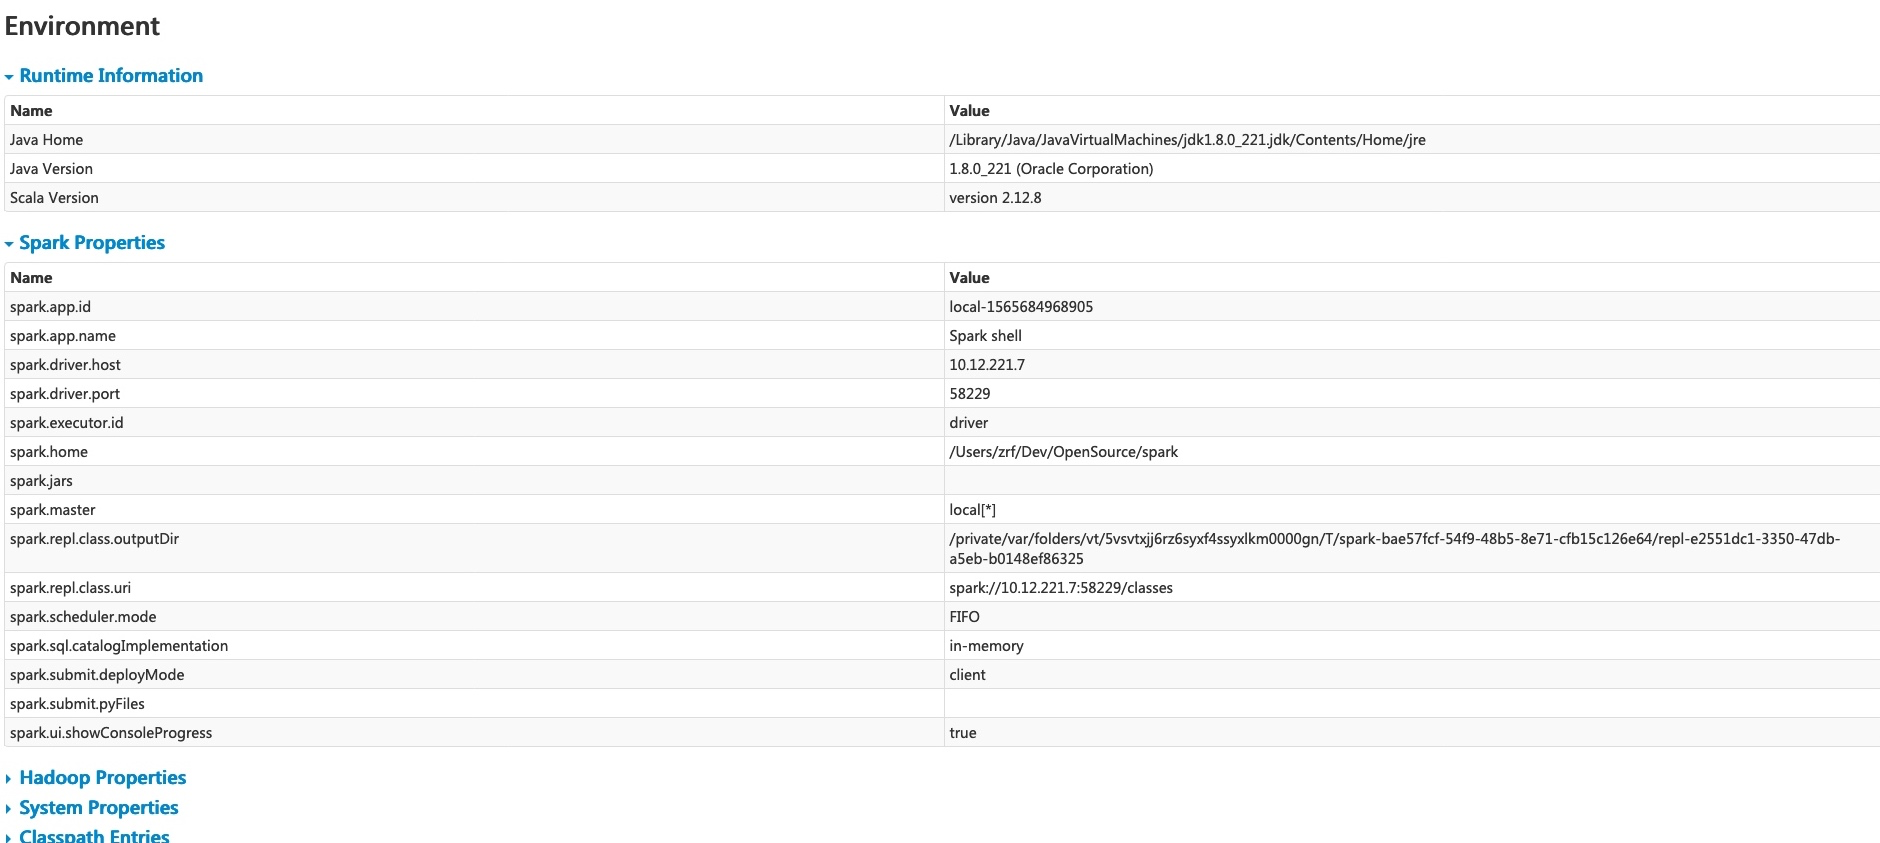The image size is (1880, 843).
Task: Click the Spark Properties header link
Action: pos(92,242)
